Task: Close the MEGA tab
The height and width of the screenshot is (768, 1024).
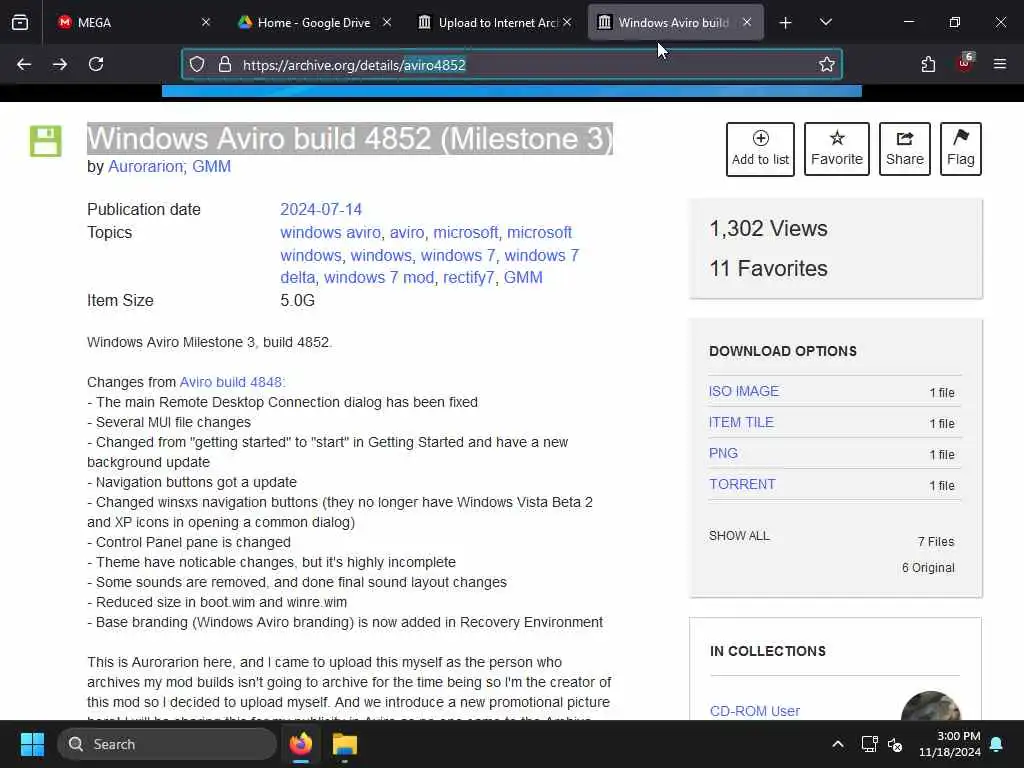Action: click(x=206, y=22)
